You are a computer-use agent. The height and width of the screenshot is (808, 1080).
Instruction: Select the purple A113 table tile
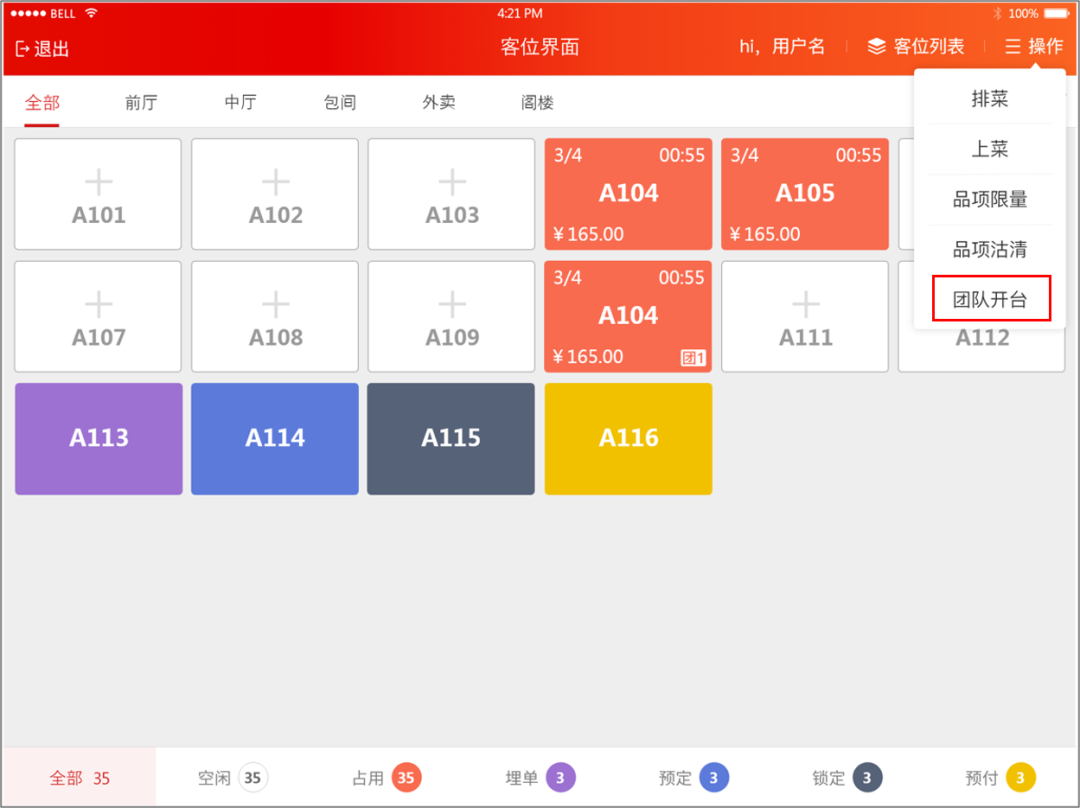pyautogui.click(x=98, y=439)
